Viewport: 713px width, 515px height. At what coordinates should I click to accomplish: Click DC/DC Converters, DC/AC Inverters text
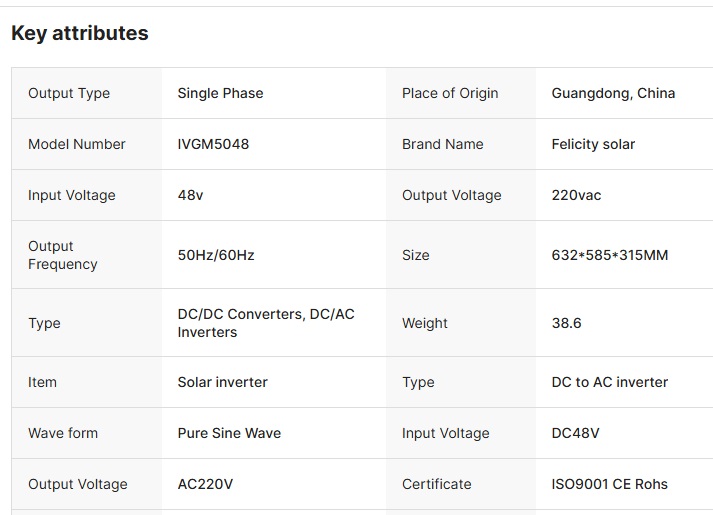point(266,323)
